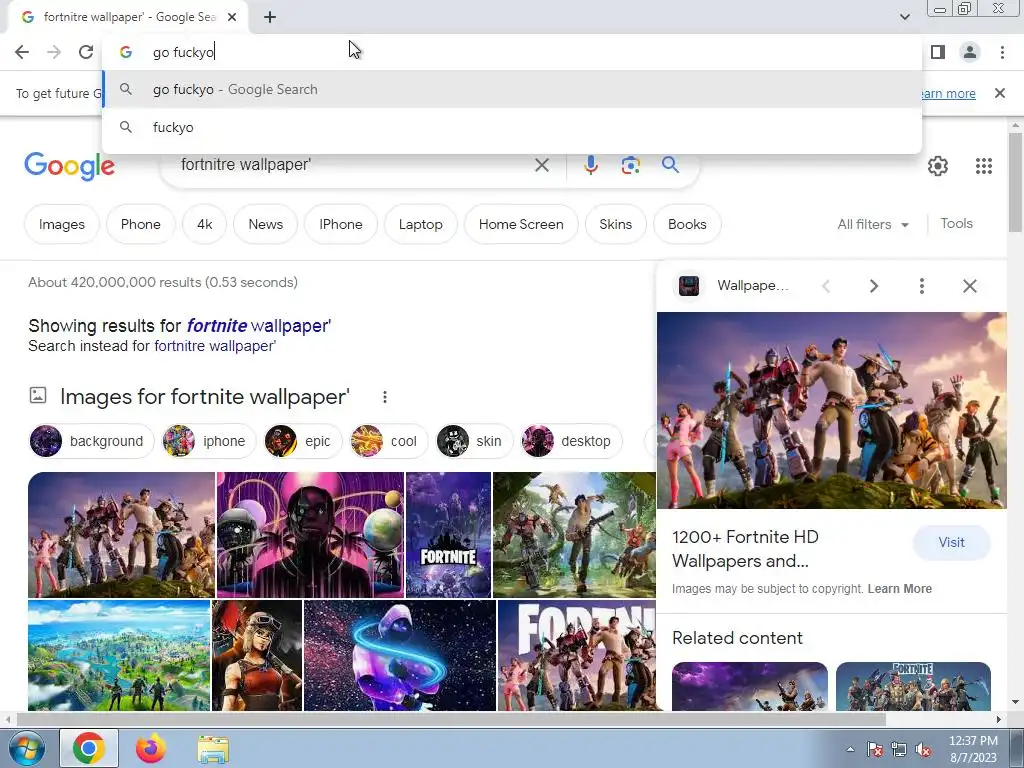Select the Home Screen filter chip

click(x=520, y=224)
